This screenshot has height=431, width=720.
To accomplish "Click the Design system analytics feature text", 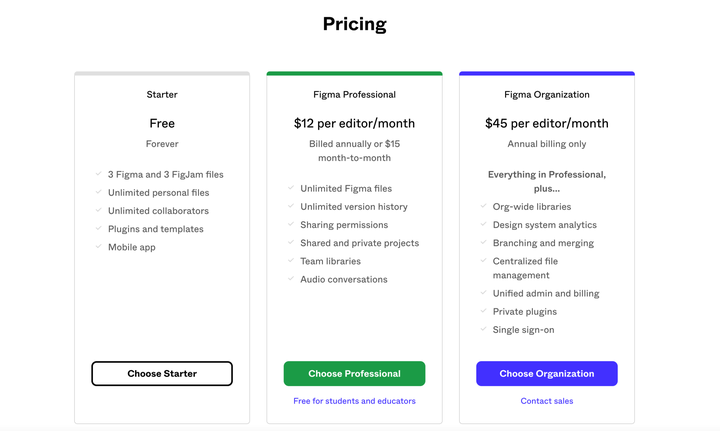I will 544,225.
